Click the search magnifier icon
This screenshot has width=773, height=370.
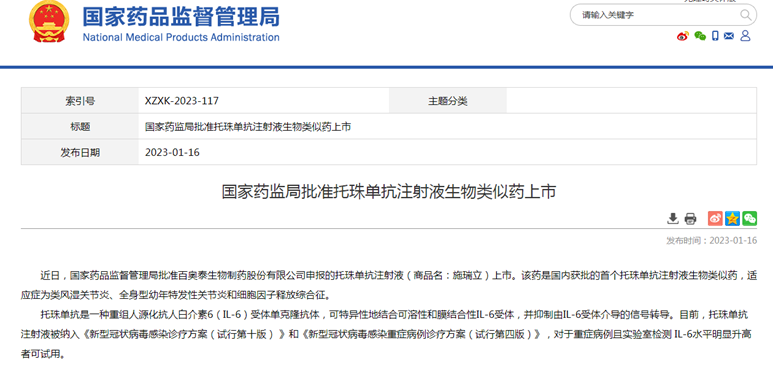pos(745,15)
